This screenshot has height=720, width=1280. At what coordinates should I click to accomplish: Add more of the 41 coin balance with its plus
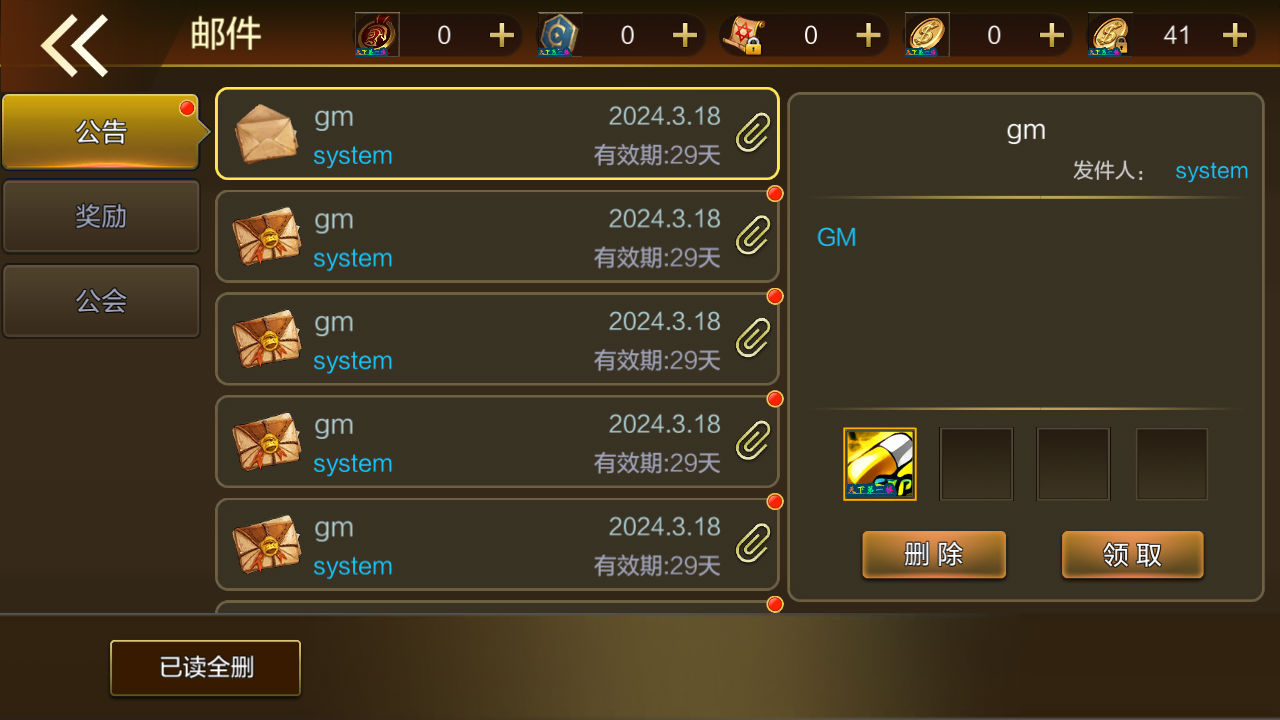click(1235, 36)
